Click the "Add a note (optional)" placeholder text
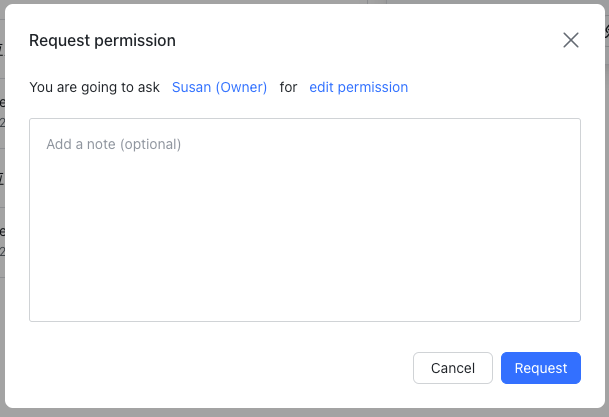The width and height of the screenshot is (609, 417). pyautogui.click(x=113, y=144)
